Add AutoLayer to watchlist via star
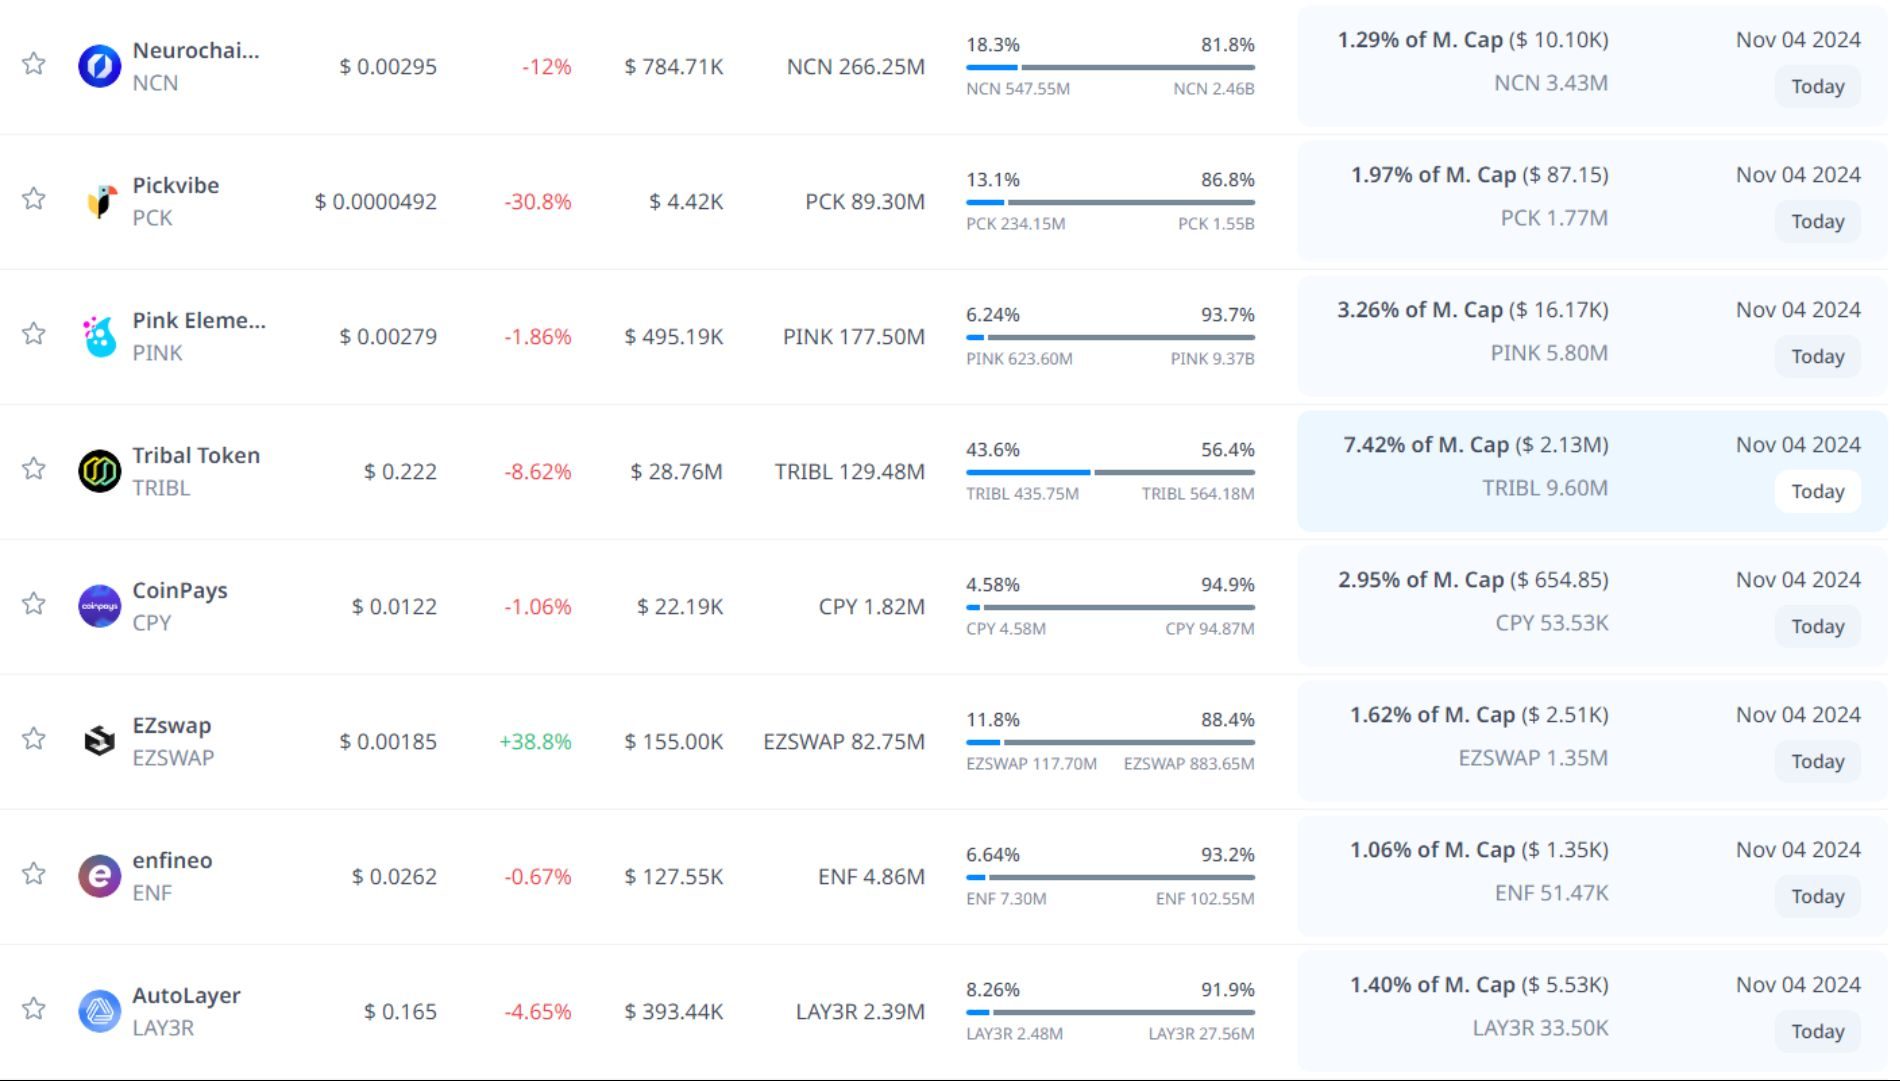This screenshot has width=1900, height=1081. pyautogui.click(x=34, y=1009)
